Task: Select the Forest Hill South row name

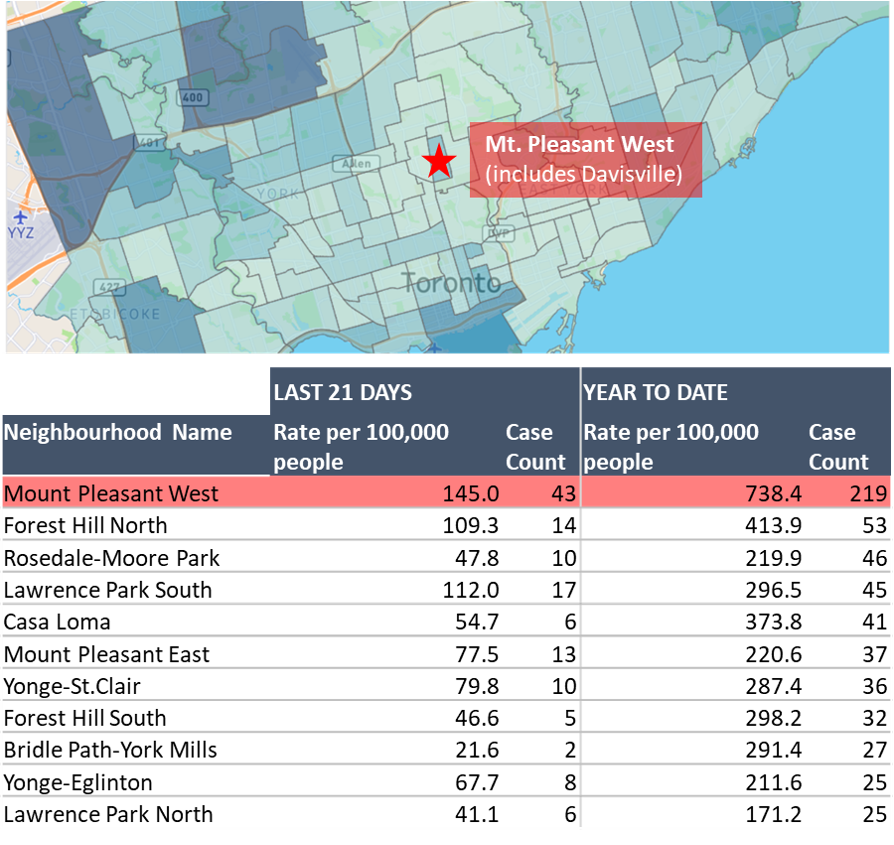Action: 85,718
